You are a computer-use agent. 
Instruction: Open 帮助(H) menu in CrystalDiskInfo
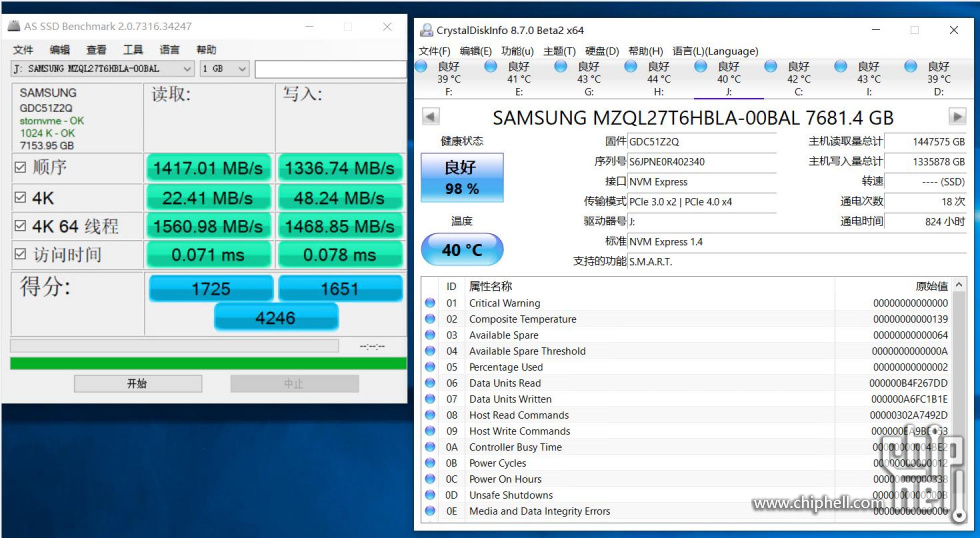(646, 51)
